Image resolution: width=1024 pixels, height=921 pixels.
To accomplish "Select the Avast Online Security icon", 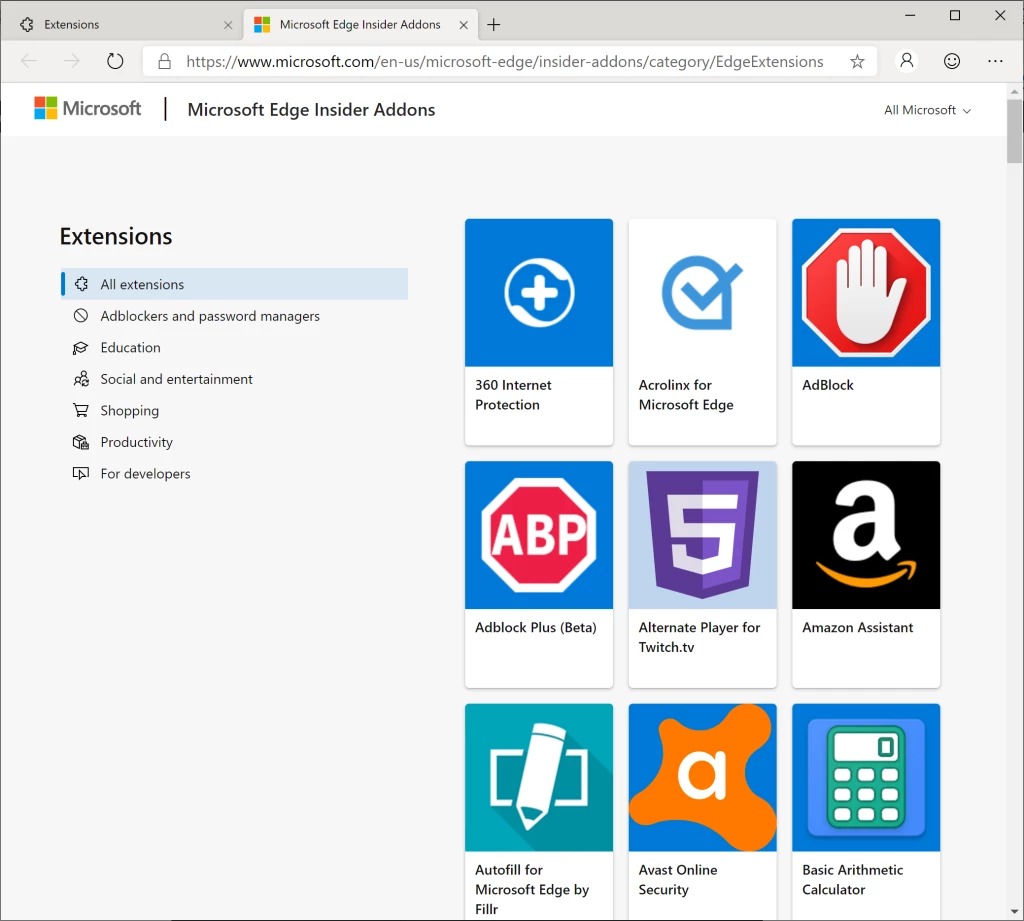I will click(702, 777).
